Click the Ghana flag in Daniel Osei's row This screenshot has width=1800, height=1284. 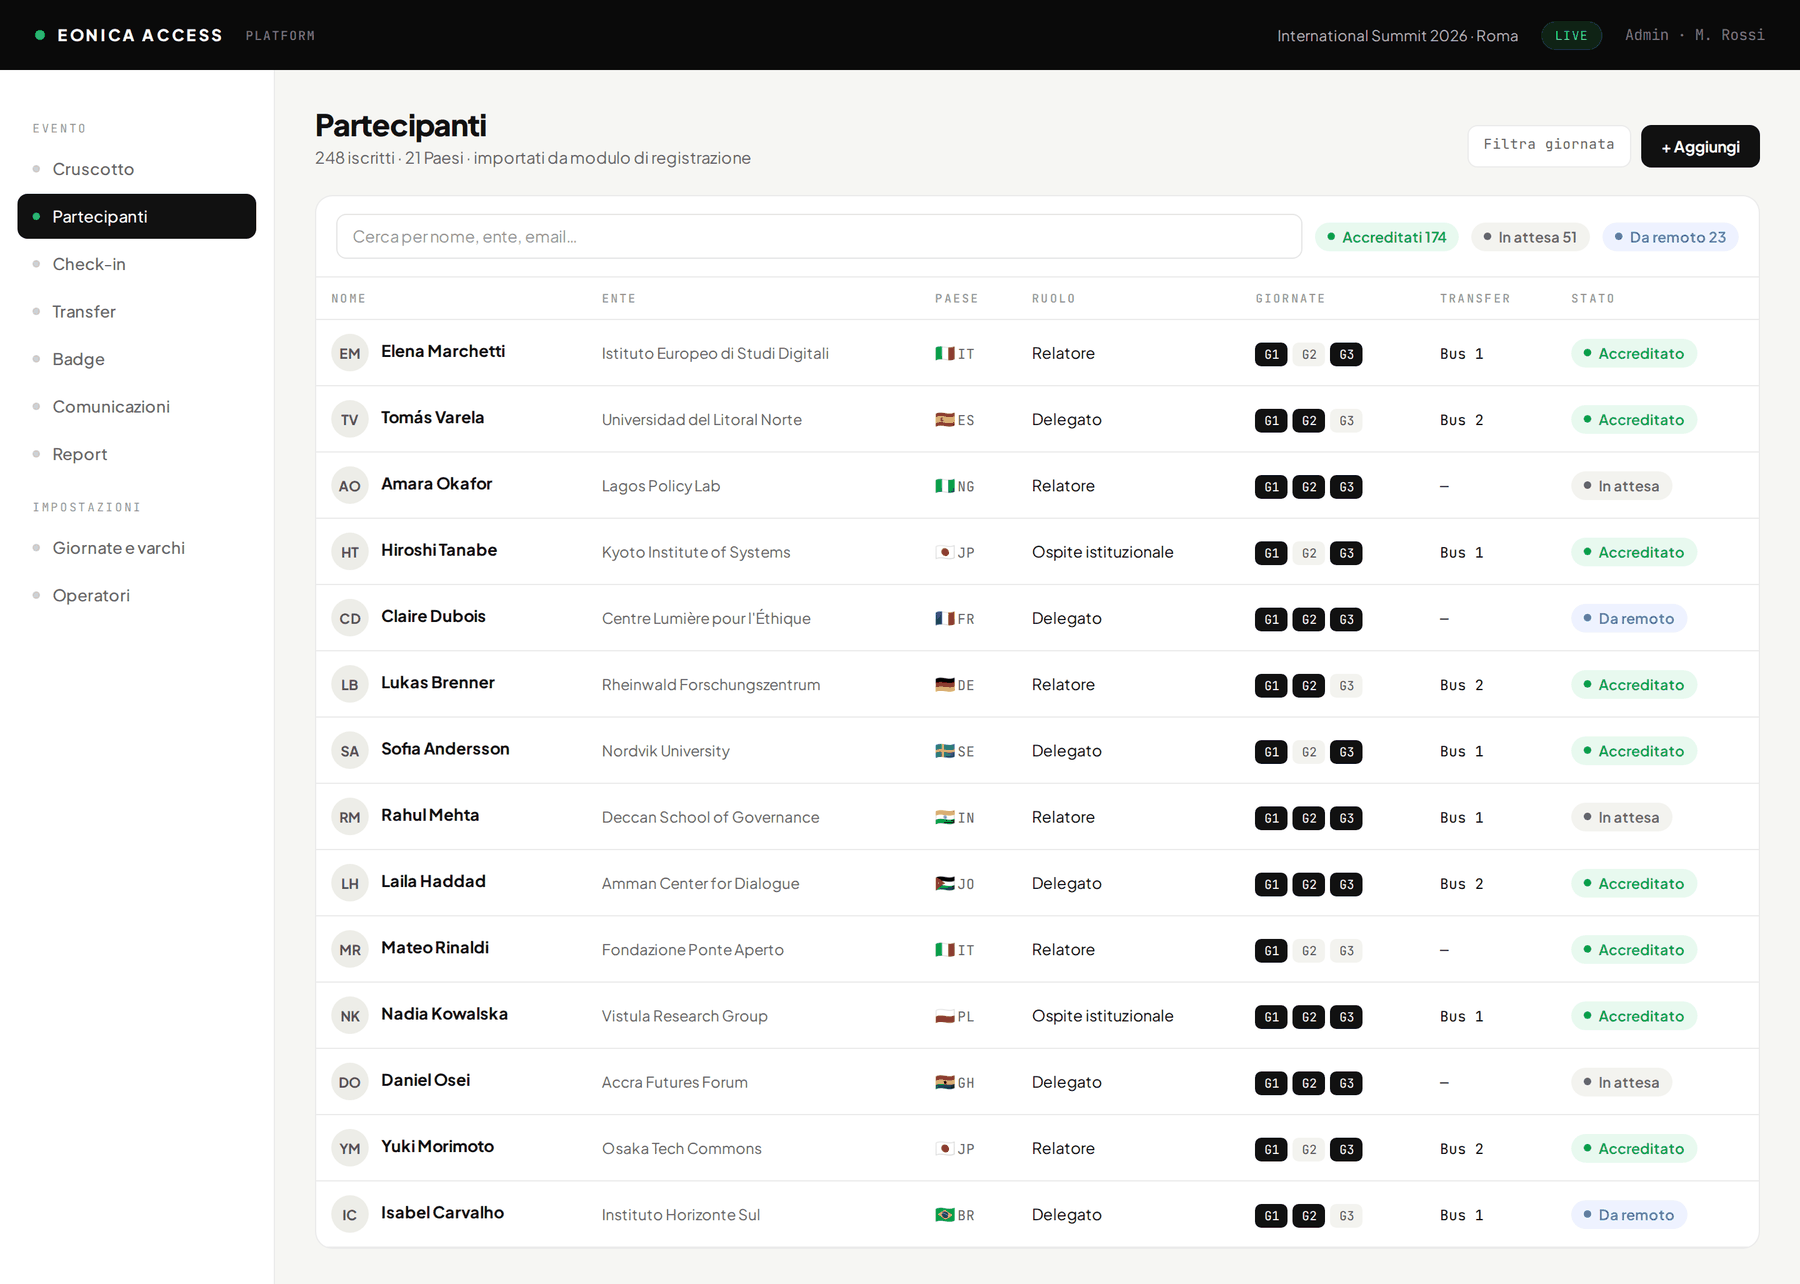click(944, 1082)
